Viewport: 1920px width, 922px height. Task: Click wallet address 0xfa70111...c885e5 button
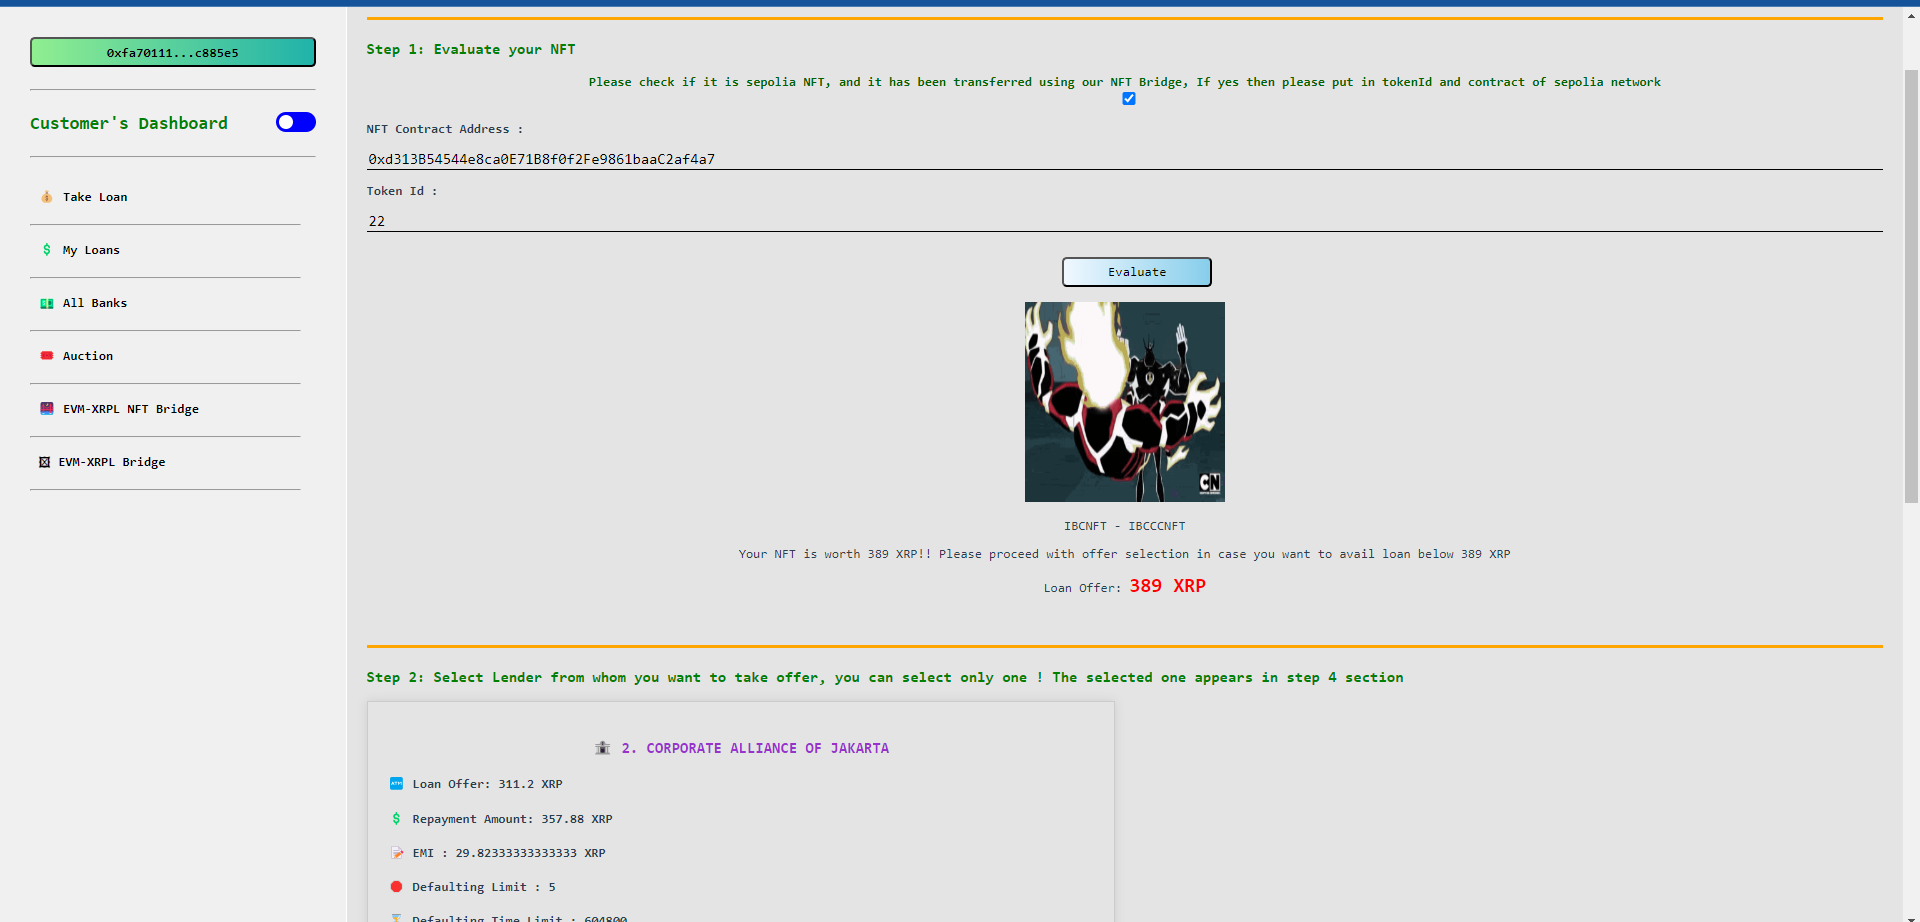pyautogui.click(x=173, y=52)
